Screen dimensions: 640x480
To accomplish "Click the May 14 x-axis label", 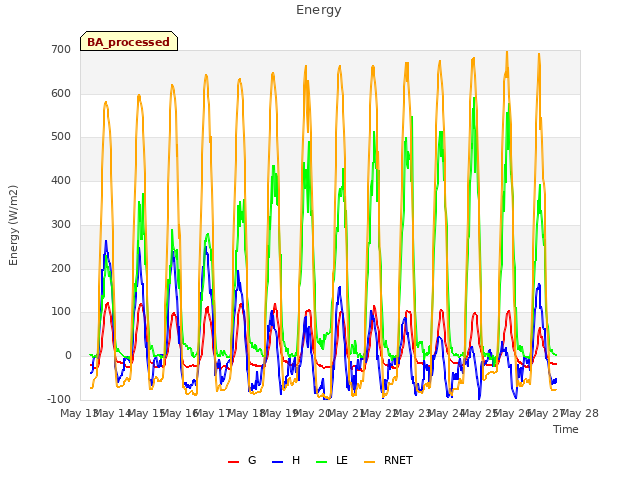I will tap(112, 413).
